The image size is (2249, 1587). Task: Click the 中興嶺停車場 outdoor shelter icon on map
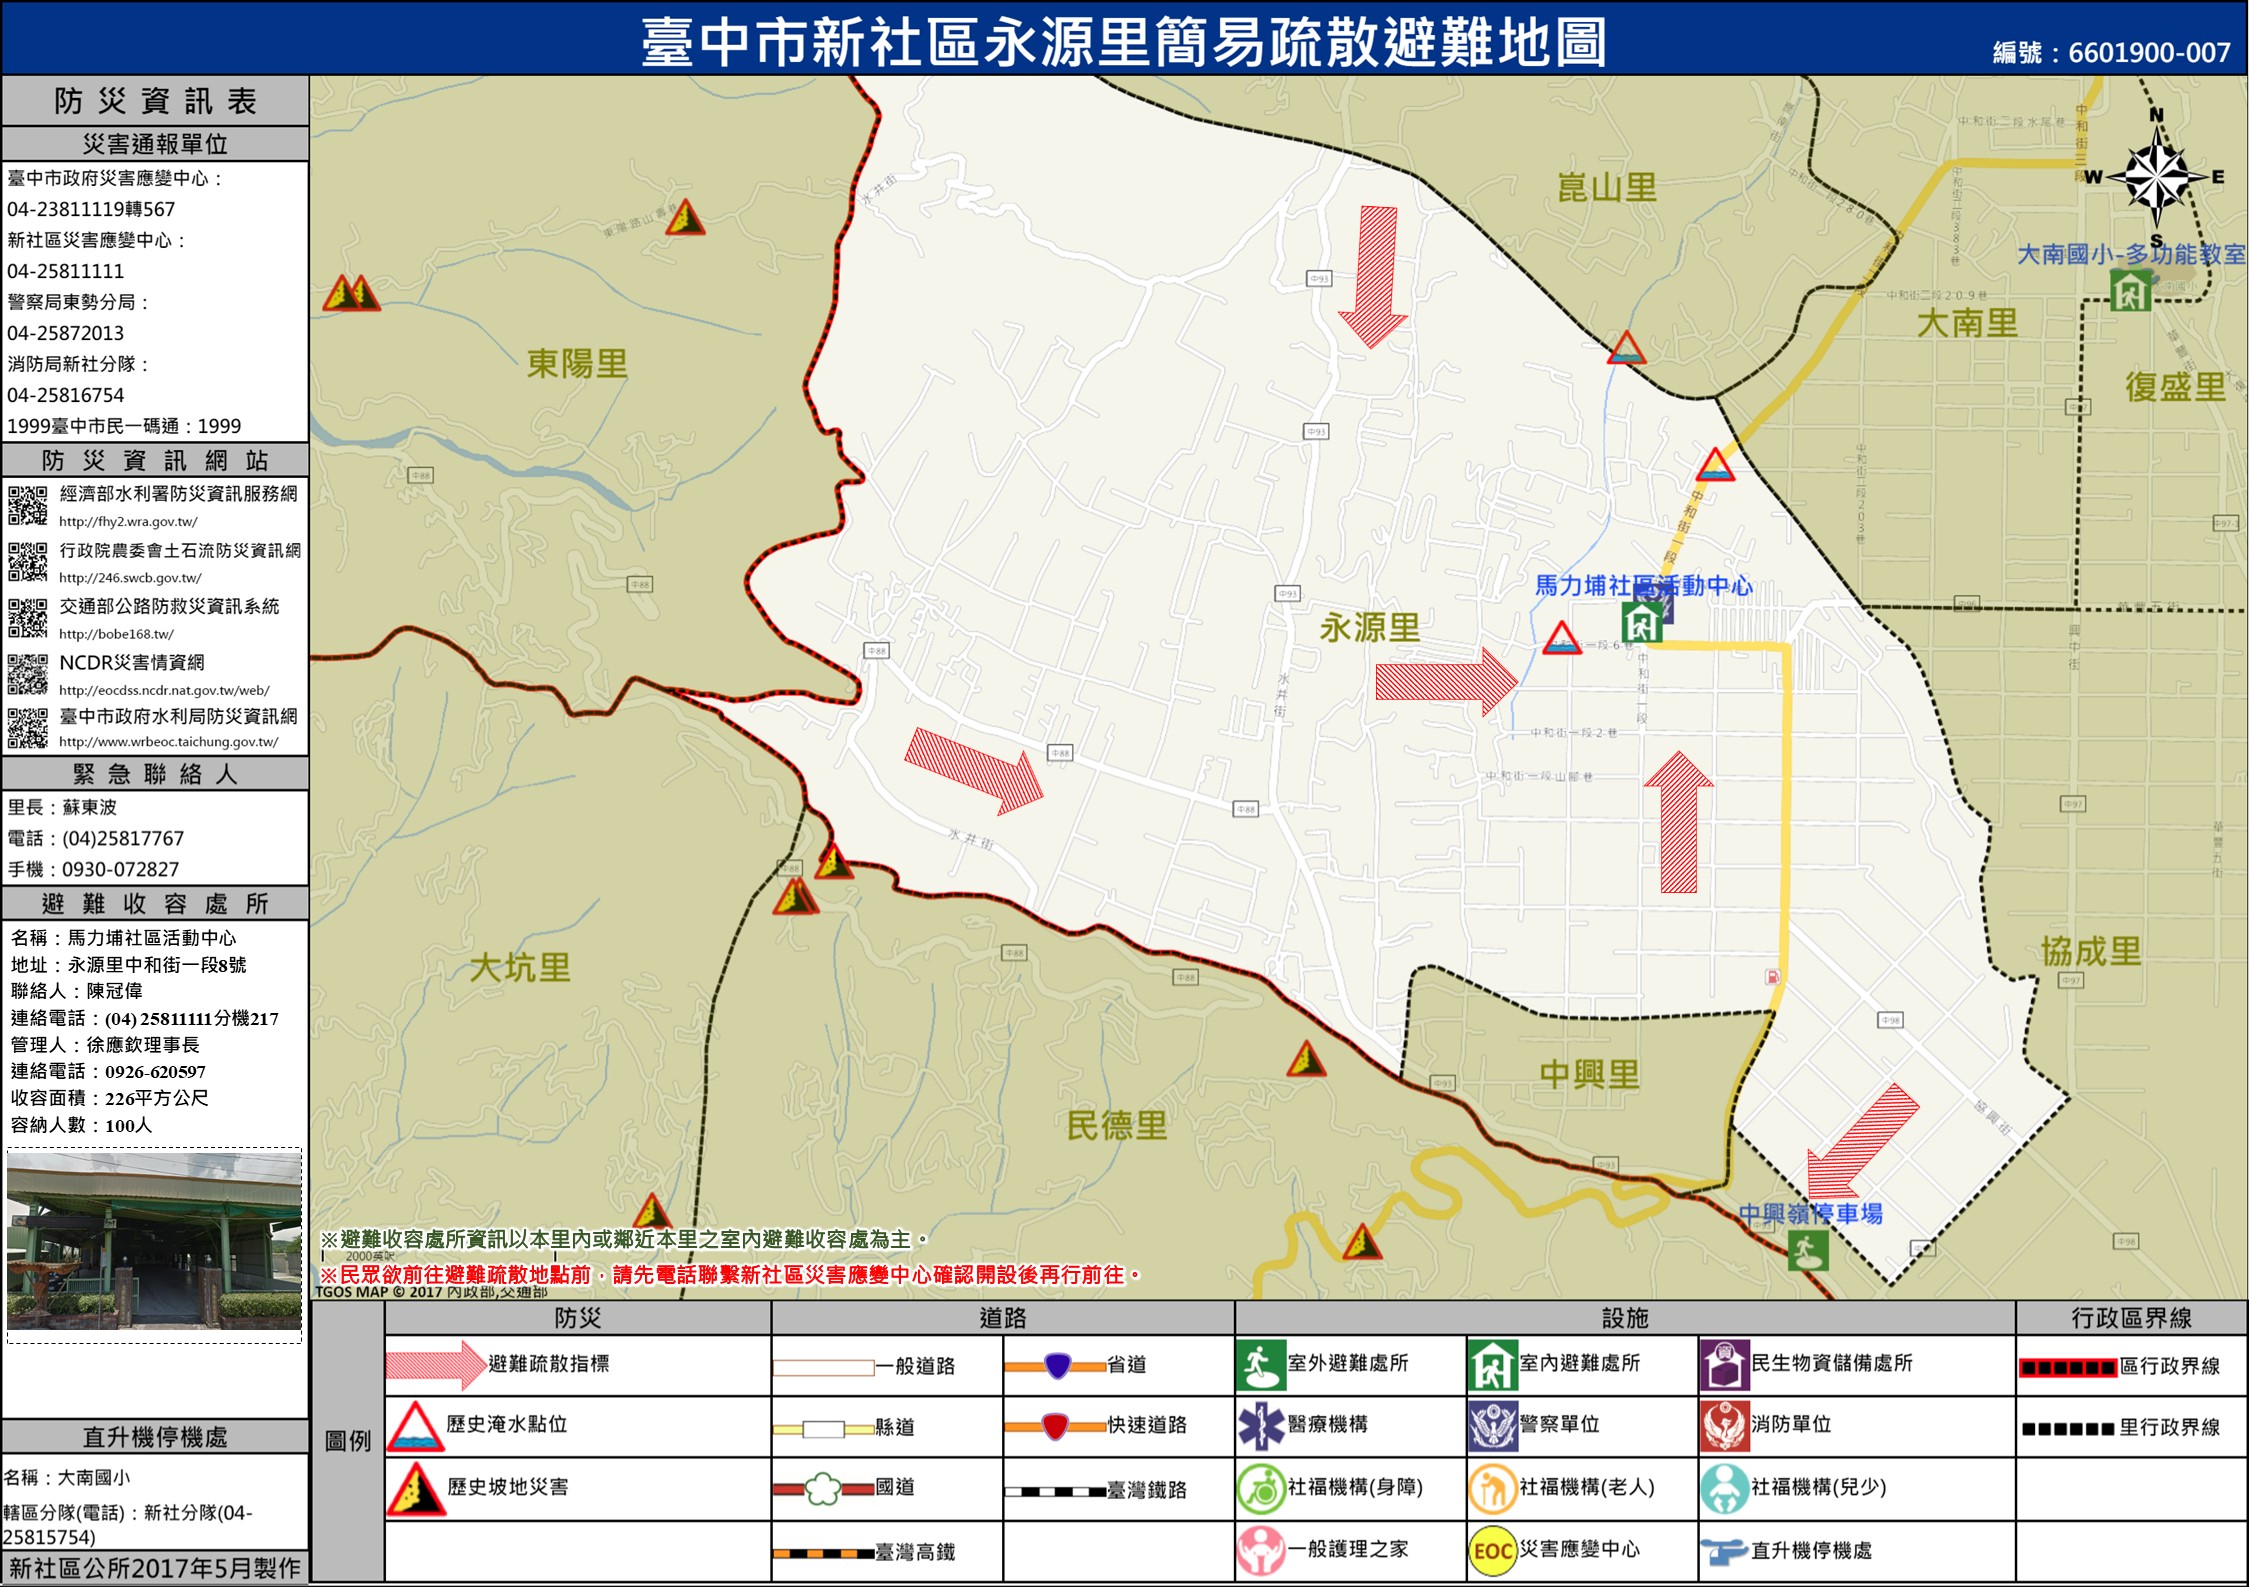[x=1807, y=1249]
